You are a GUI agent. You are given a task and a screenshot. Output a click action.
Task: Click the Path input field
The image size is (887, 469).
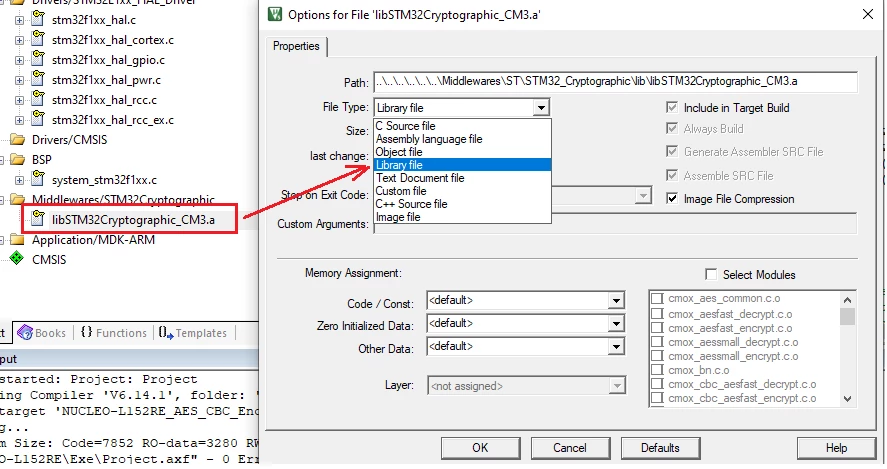point(615,81)
